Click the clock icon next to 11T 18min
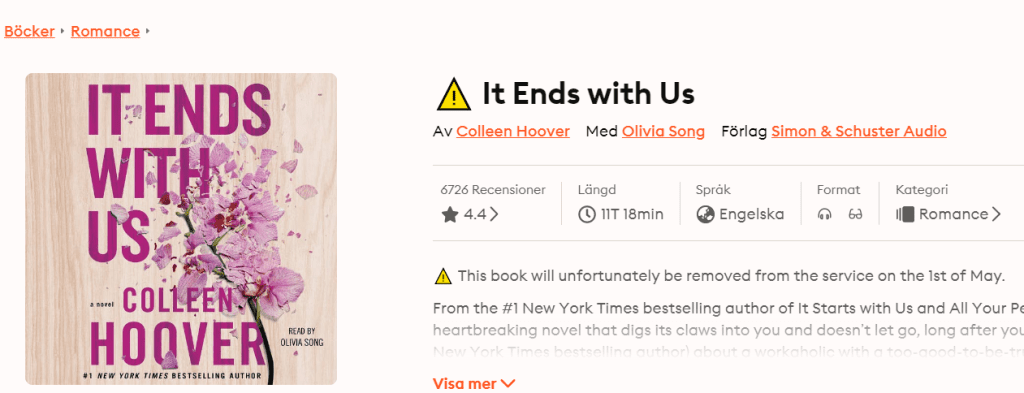The height and width of the screenshot is (393, 1024). tap(587, 214)
